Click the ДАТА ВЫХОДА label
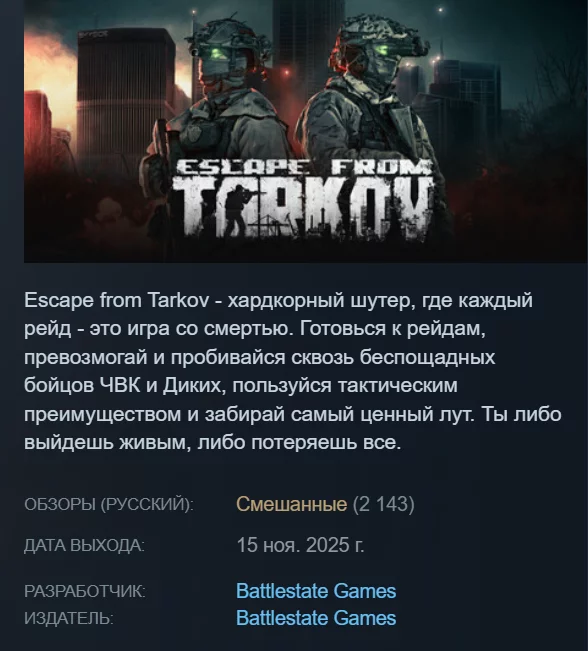Viewport: 588px width, 651px height. tap(84, 545)
